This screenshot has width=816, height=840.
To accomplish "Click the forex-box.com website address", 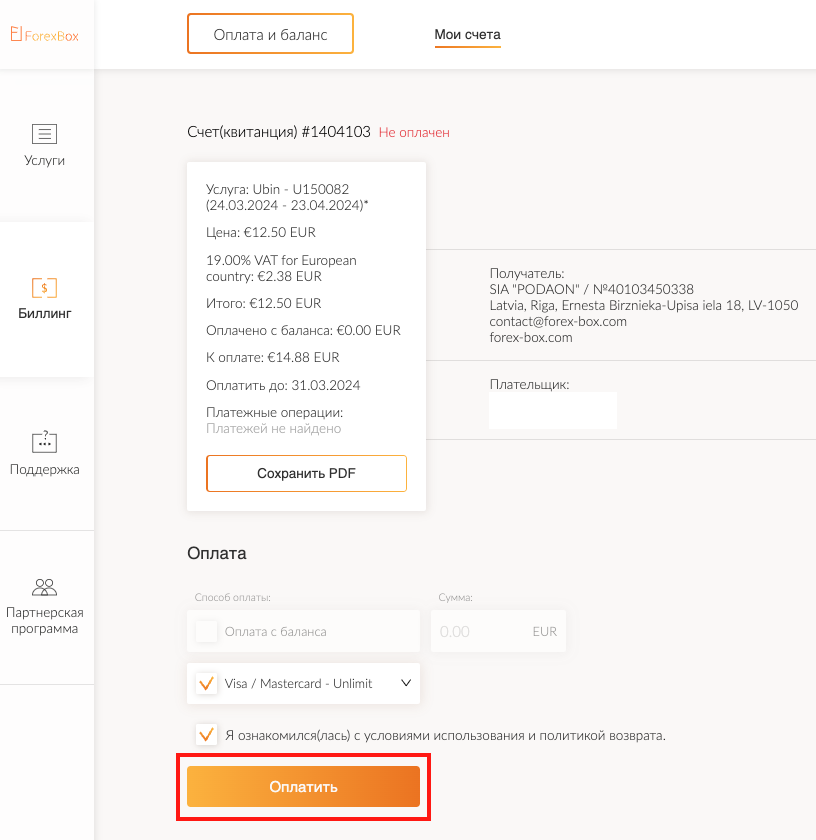I will [530, 337].
